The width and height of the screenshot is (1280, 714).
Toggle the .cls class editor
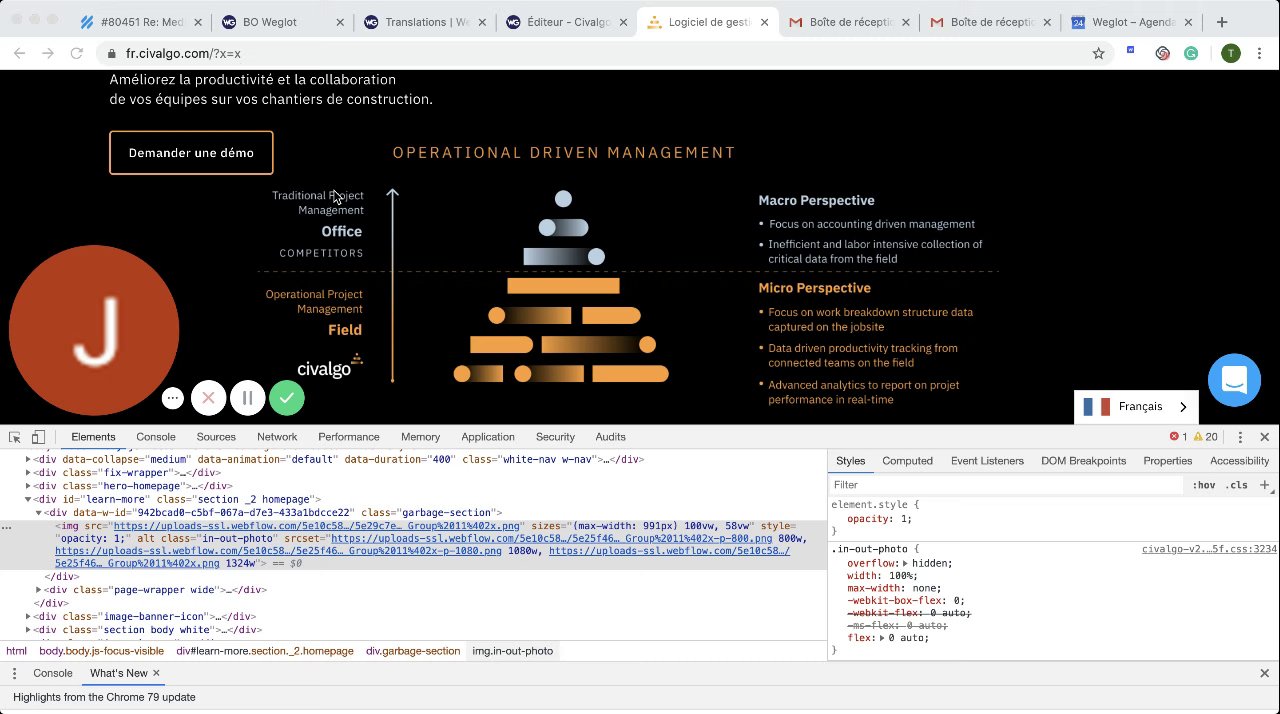[x=1237, y=485]
